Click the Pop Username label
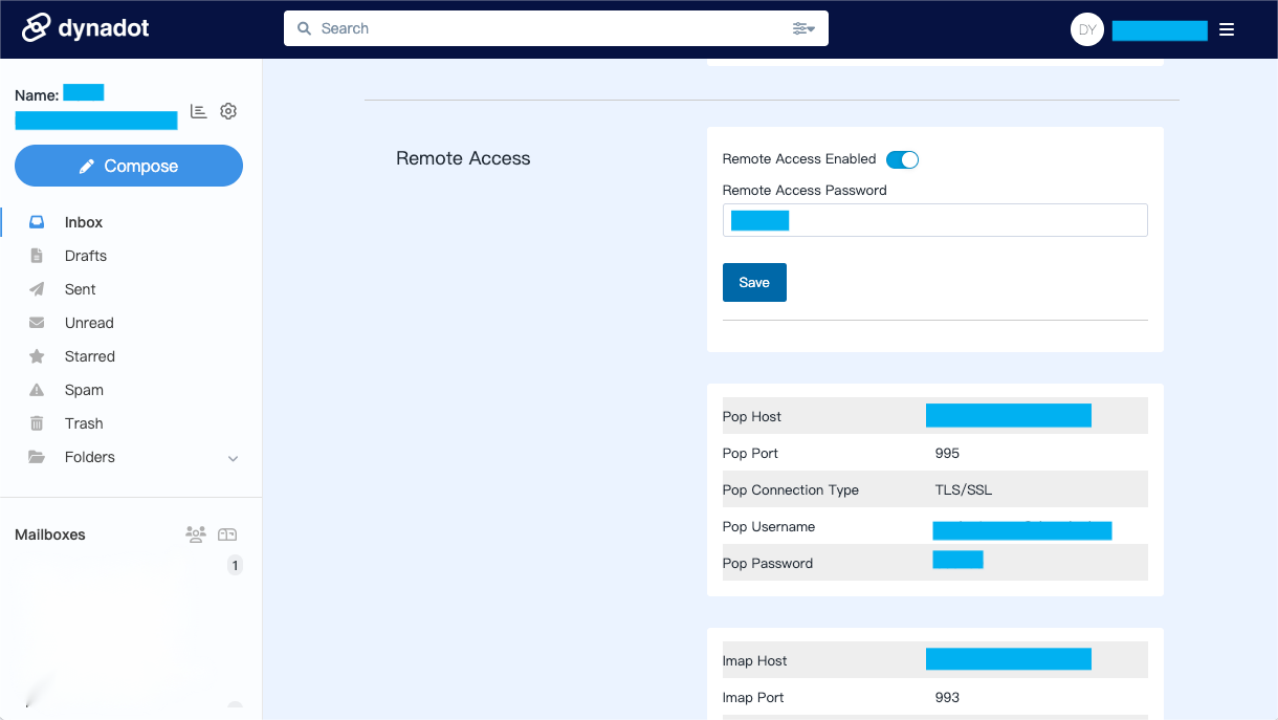Viewport: 1278px width, 720px height. [769, 527]
